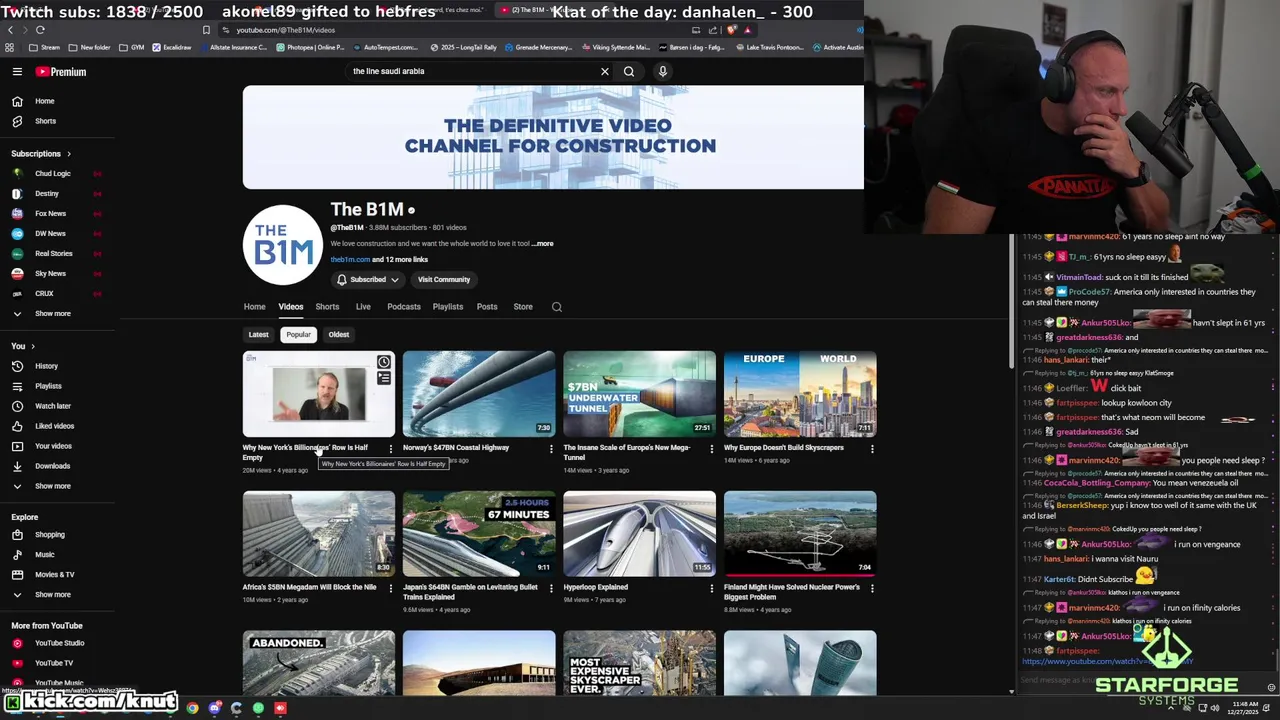Reload the page in the browser
Viewport: 1280px width, 720px height.
pos(40,30)
